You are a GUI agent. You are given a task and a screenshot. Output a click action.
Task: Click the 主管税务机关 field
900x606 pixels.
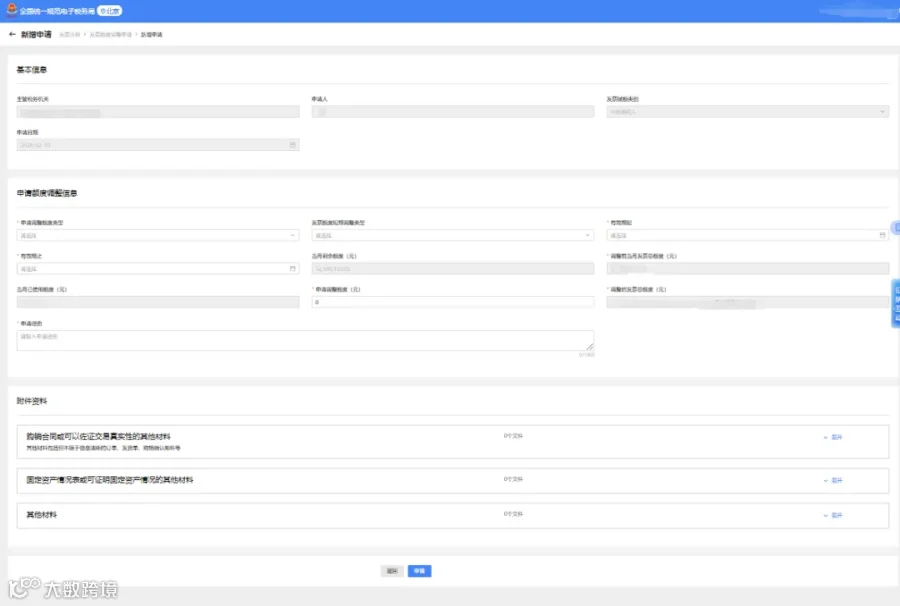(x=158, y=112)
